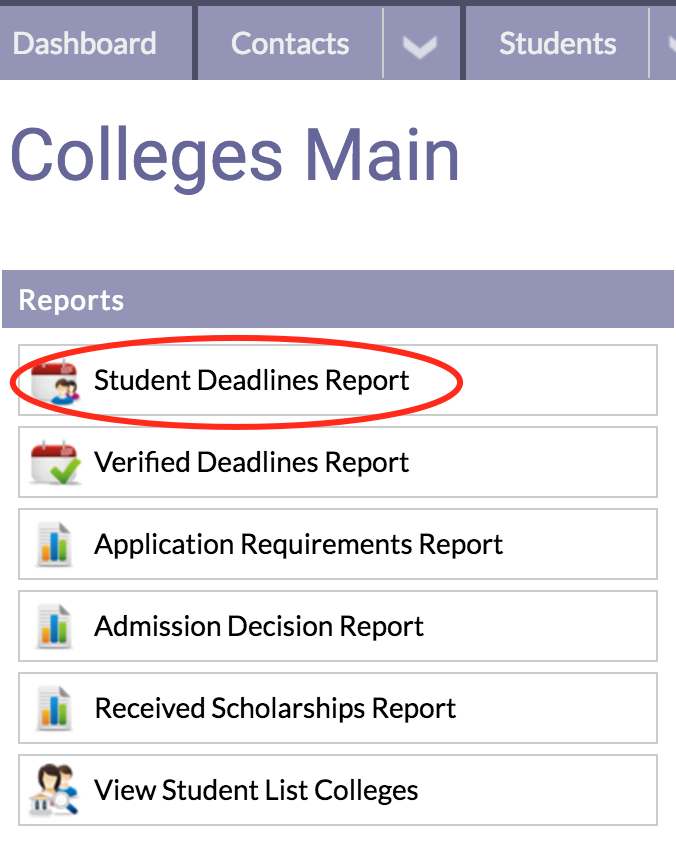Click empty space in Received Scholarships row
The height and width of the screenshot is (842, 676).
coord(556,708)
